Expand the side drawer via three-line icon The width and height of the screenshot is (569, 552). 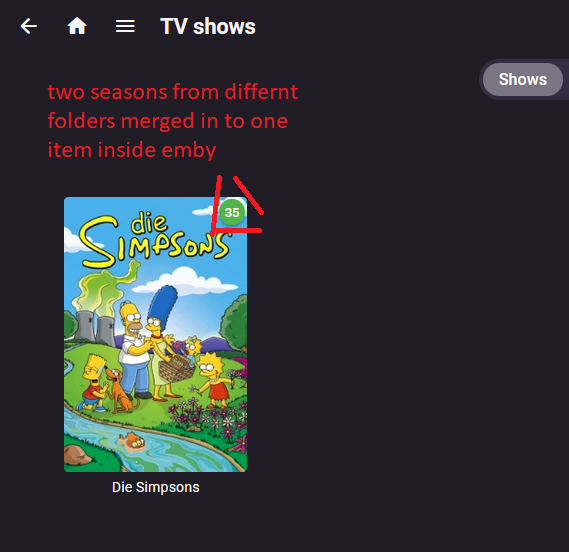[125, 26]
